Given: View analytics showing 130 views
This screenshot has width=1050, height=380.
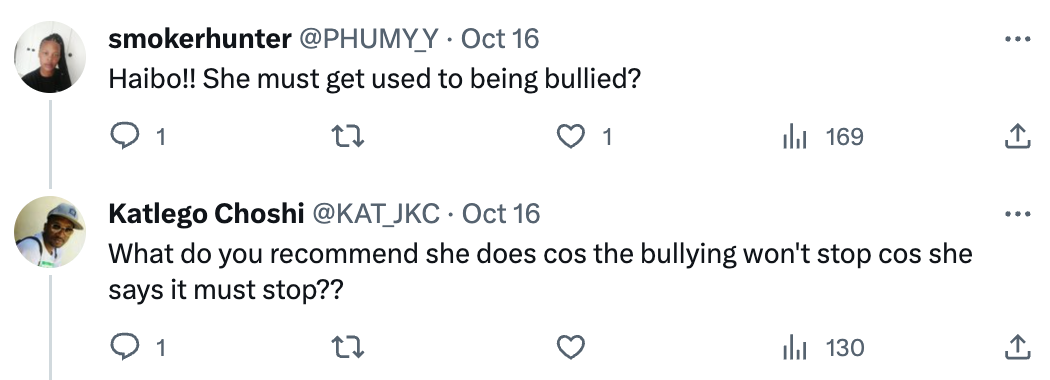Looking at the screenshot, I should 823,348.
